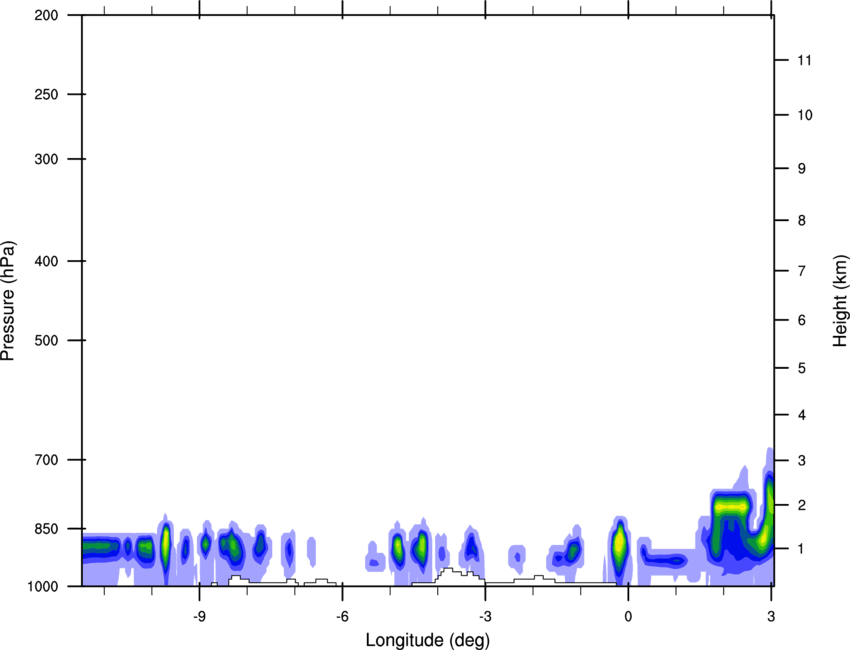Click the 1 km height label
The height and width of the screenshot is (650, 850).
click(802, 549)
